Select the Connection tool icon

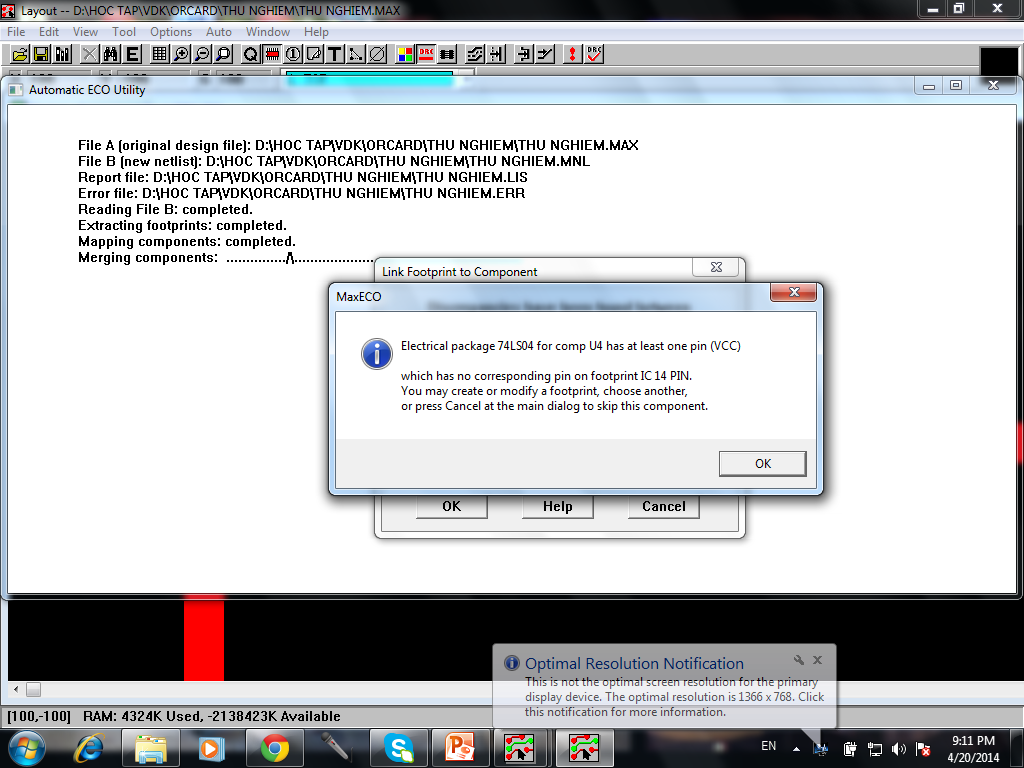pyautogui.click(x=356, y=54)
